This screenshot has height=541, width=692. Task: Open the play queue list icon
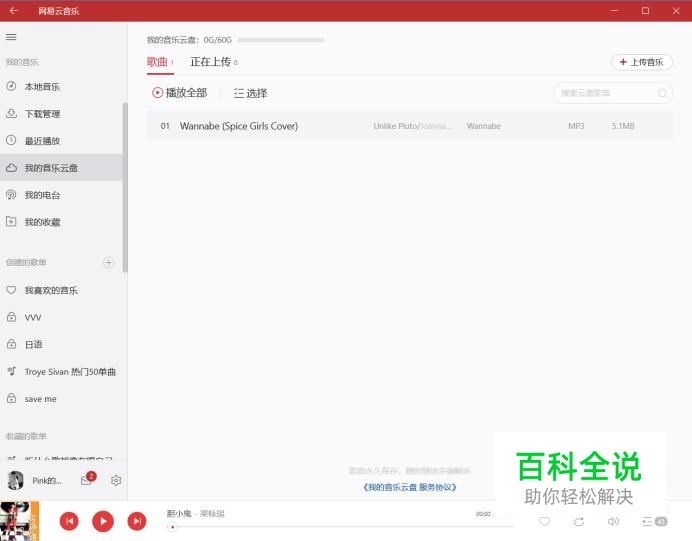(x=654, y=522)
